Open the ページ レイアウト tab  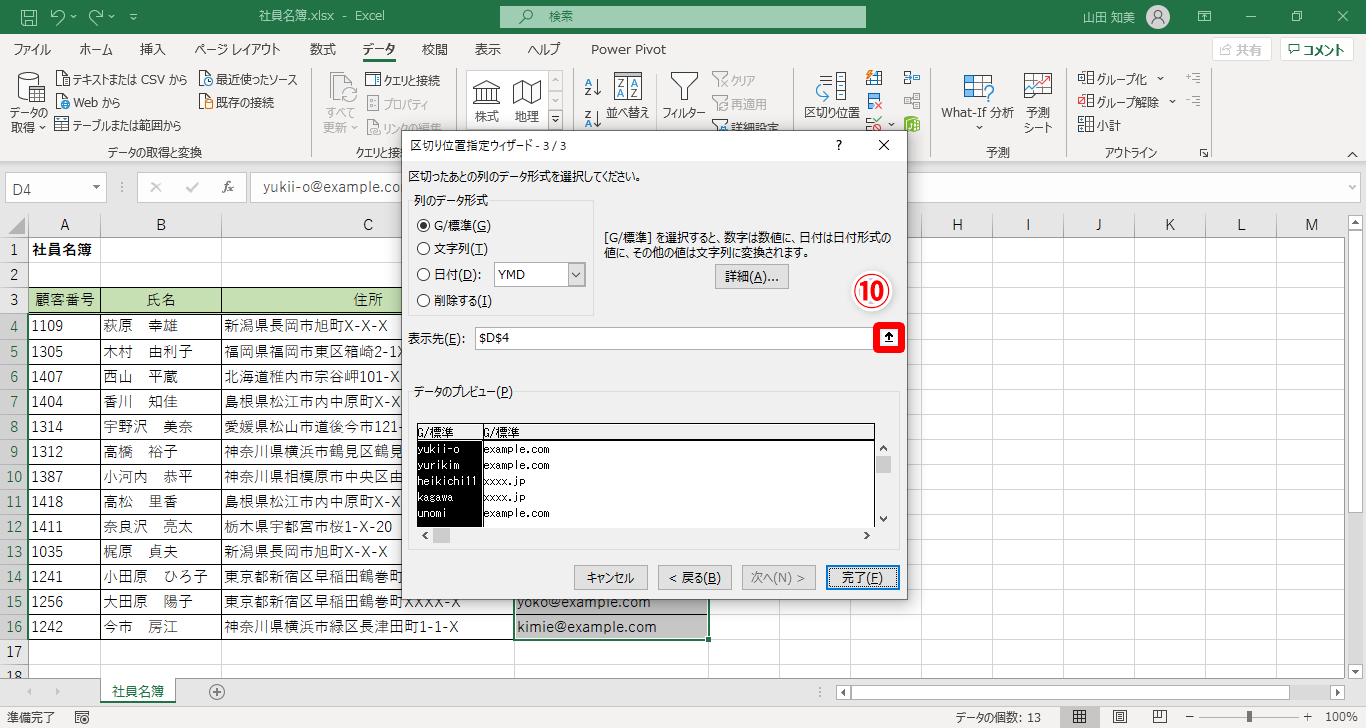pos(238,49)
